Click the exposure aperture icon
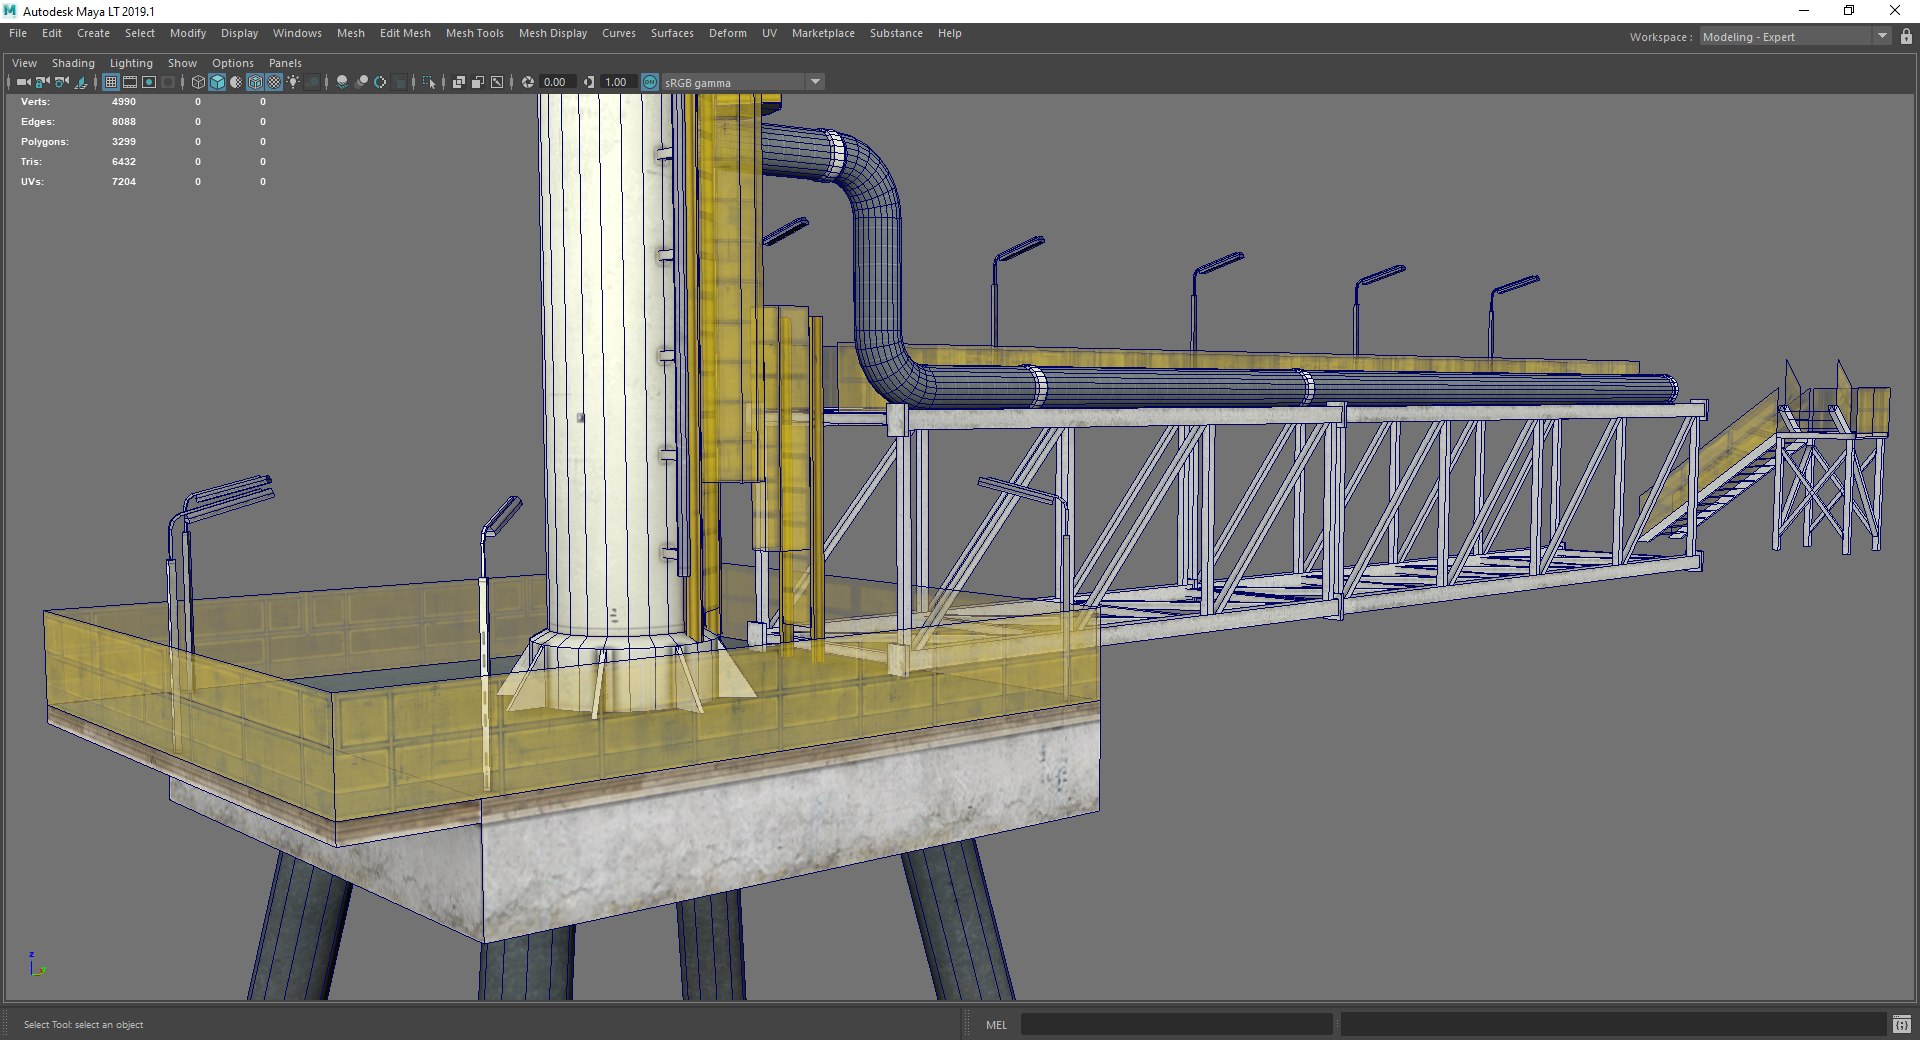 point(528,82)
